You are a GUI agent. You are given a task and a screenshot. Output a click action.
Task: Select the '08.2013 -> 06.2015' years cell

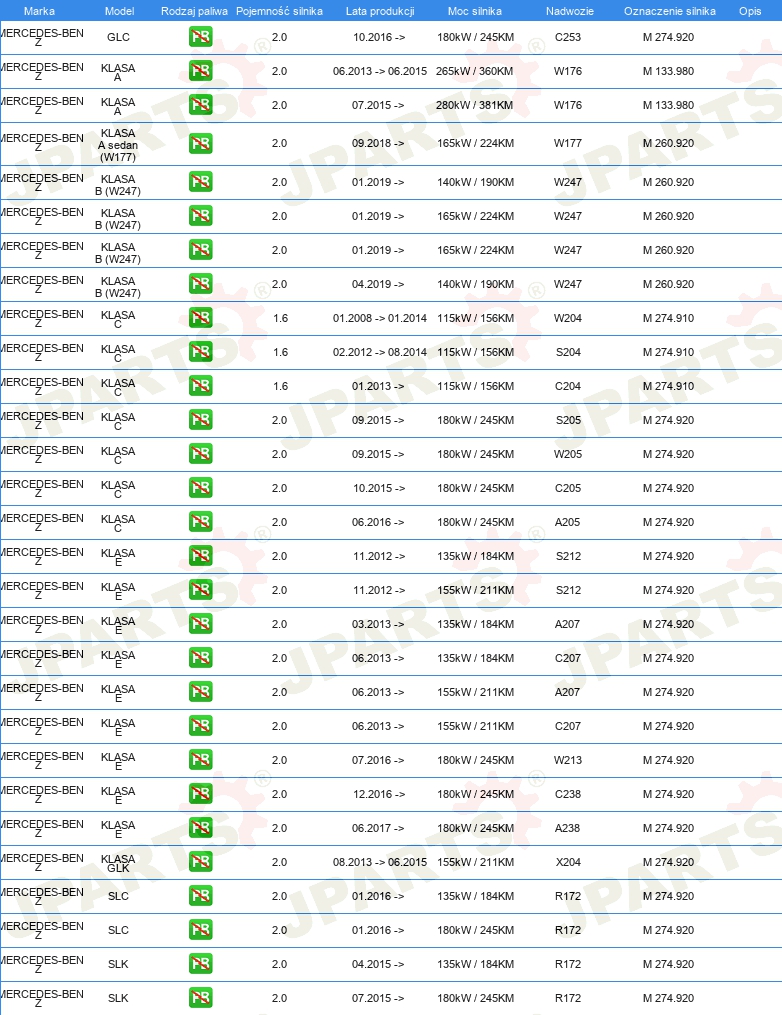[x=380, y=862]
